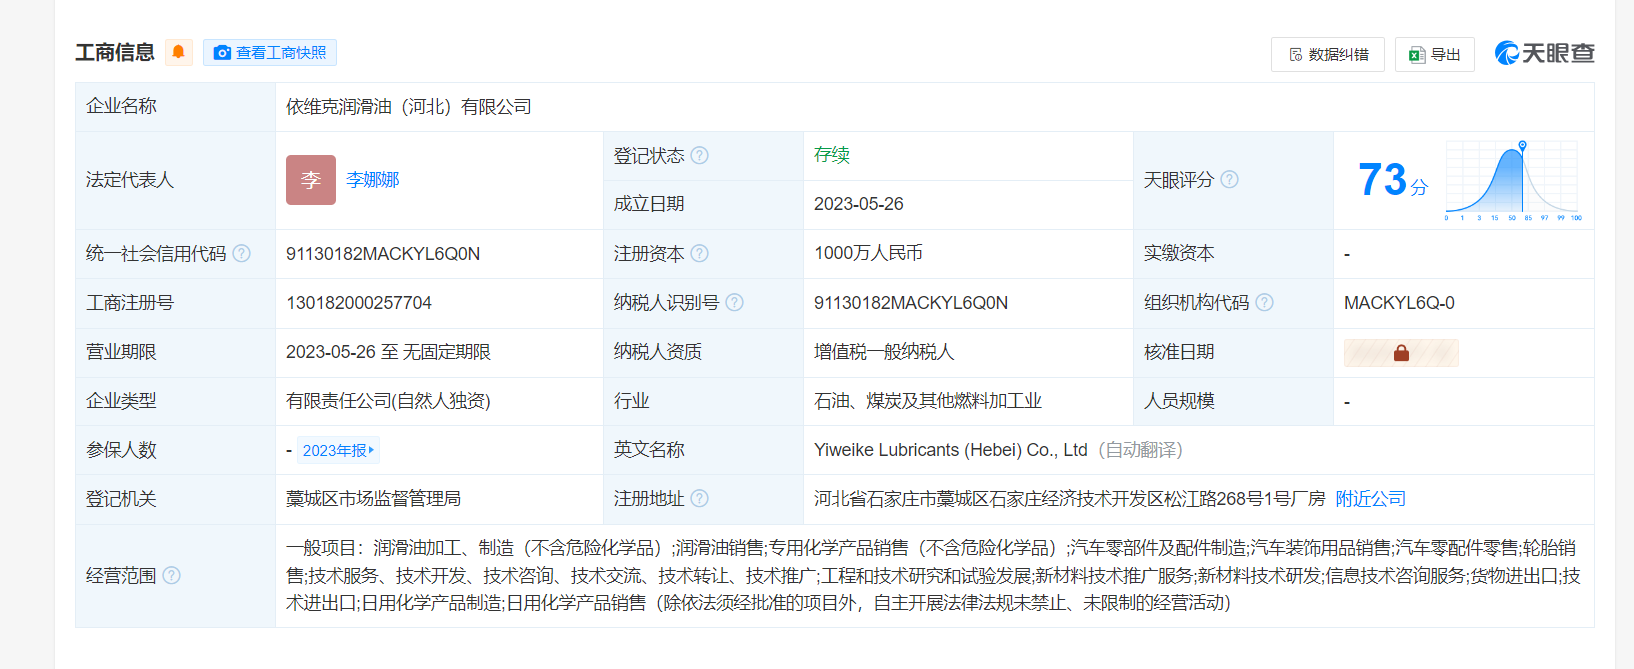Click the 经营范围 business scope paragraph
The image size is (1634, 669).
pos(933,576)
